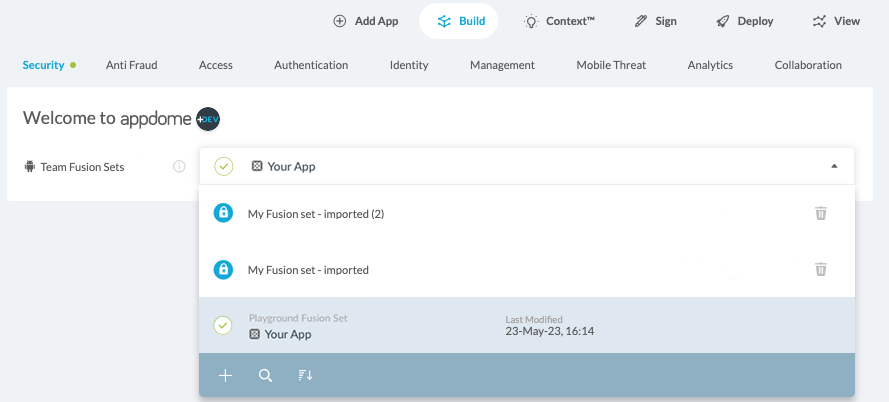Switch to the Mobile Threat tab
This screenshot has height=402, width=889.
point(611,65)
